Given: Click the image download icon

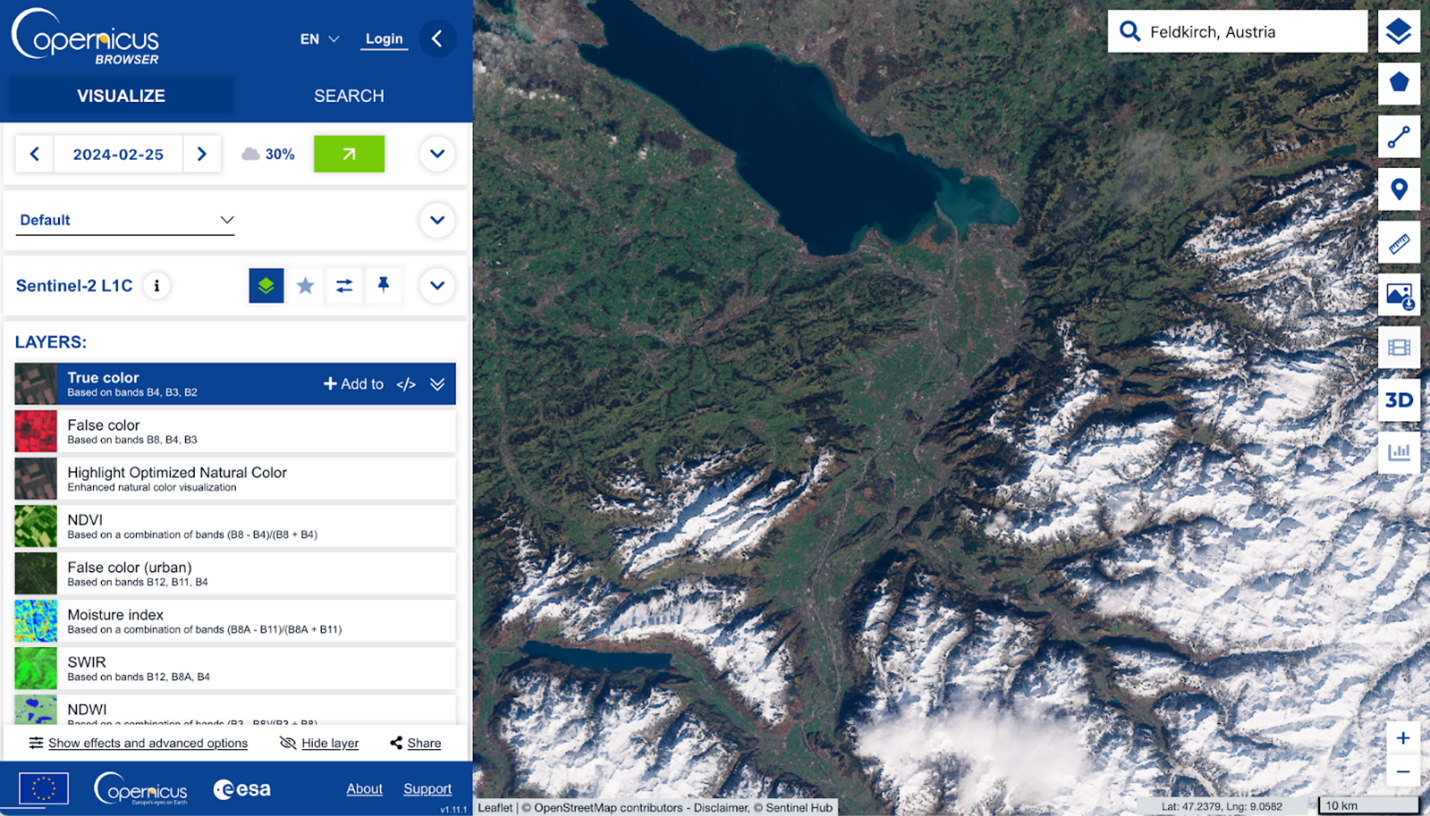Looking at the screenshot, I should (x=1398, y=295).
